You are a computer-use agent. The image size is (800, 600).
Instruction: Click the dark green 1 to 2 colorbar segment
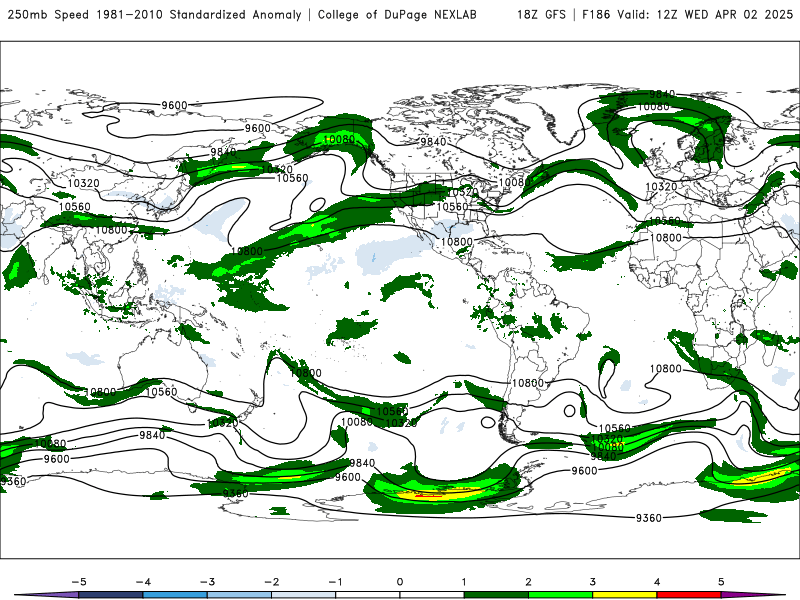[496, 595]
